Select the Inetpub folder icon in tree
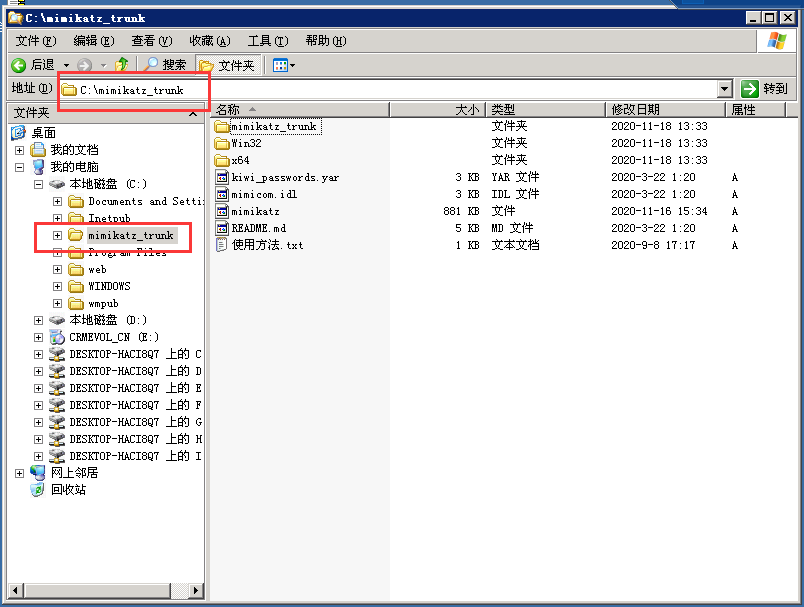 click(x=76, y=218)
